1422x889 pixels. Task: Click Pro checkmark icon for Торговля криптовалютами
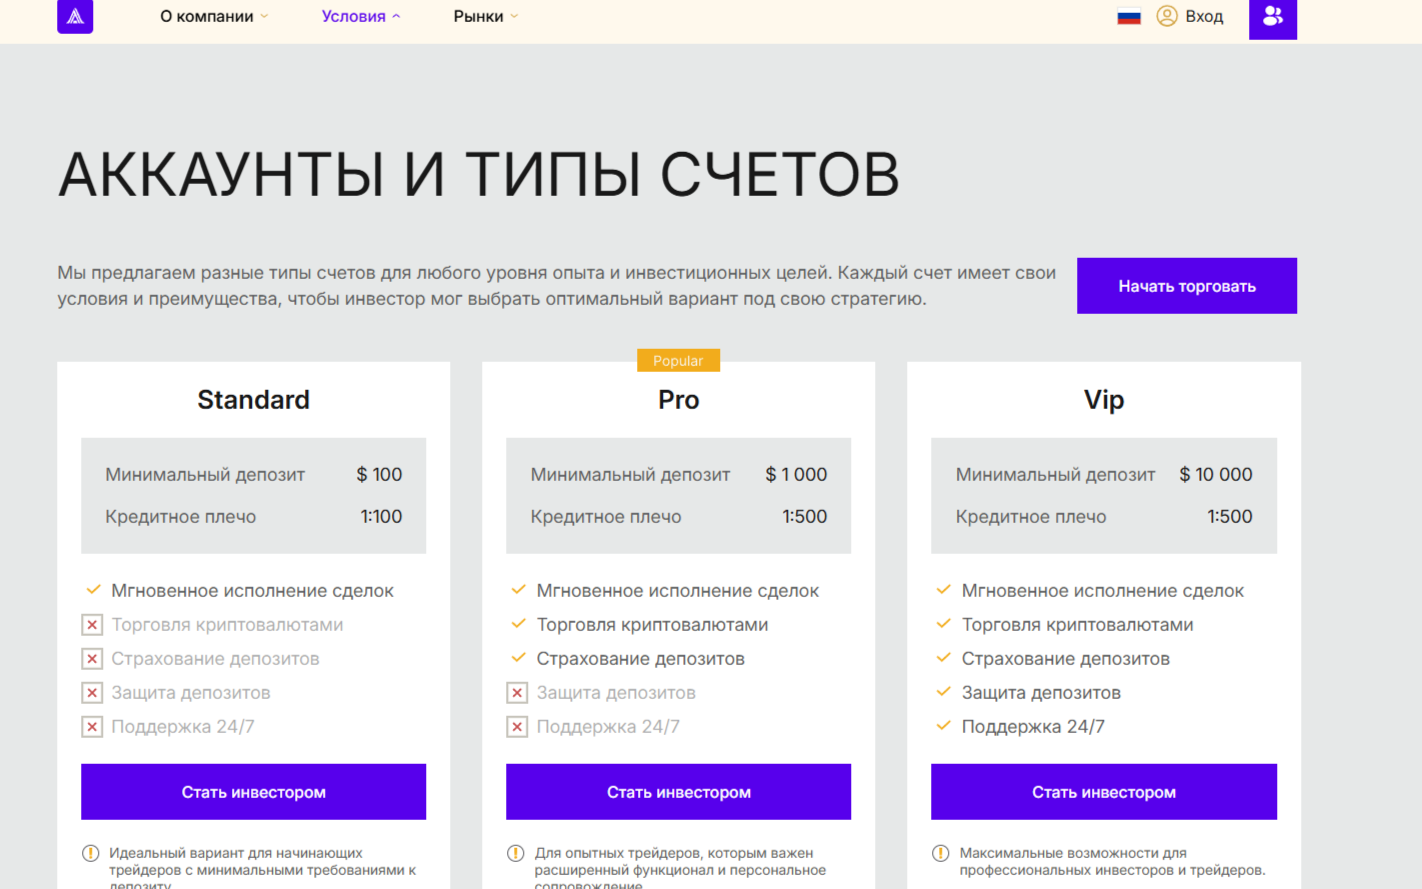518,624
